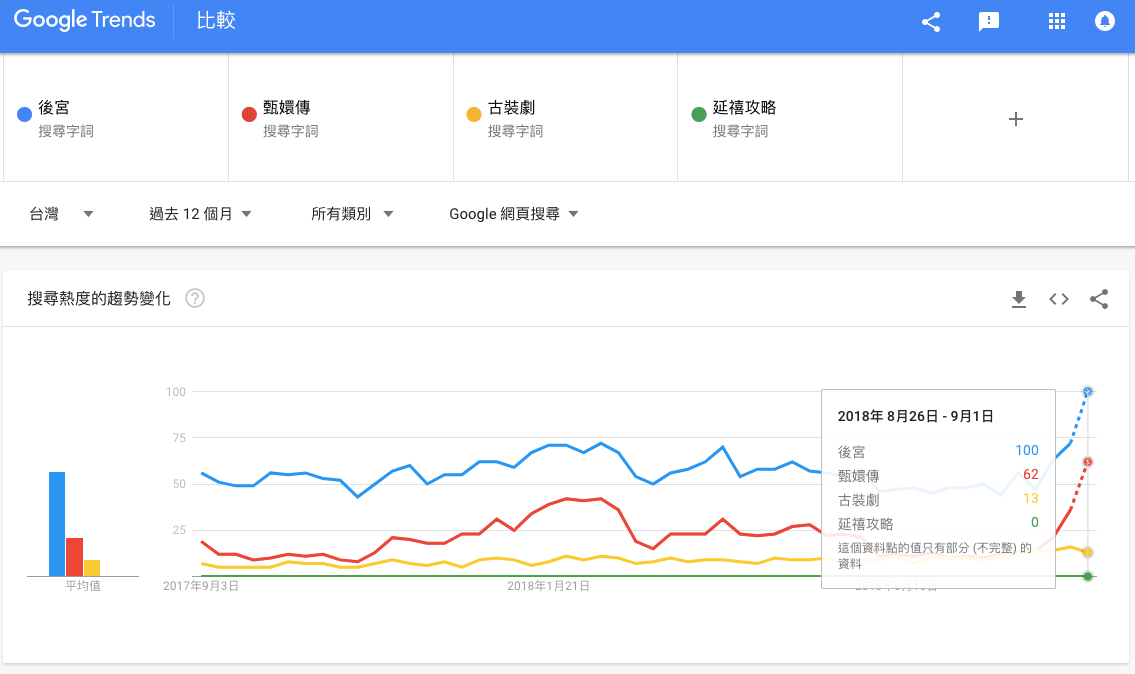The width and height of the screenshot is (1135, 674).
Task: Share the search interest chart
Action: tap(1099, 298)
